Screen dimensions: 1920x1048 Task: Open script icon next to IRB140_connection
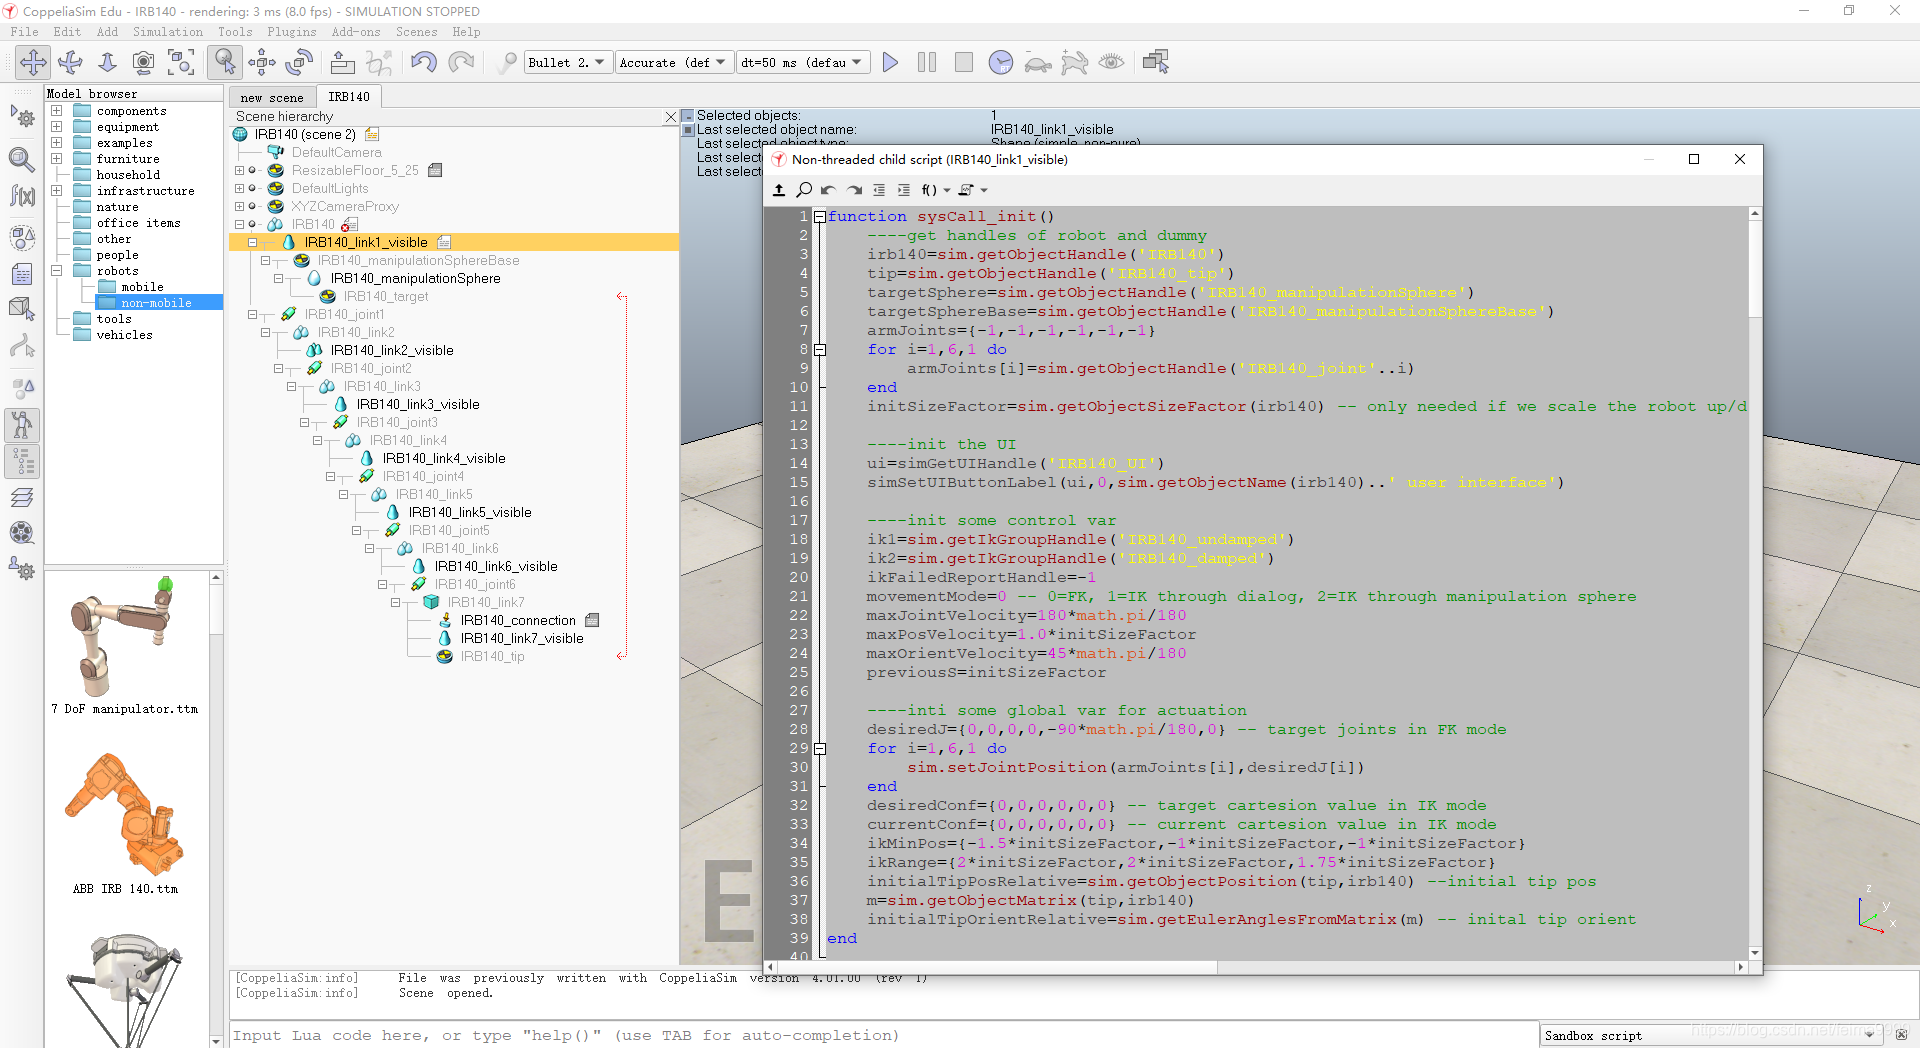[592, 620]
